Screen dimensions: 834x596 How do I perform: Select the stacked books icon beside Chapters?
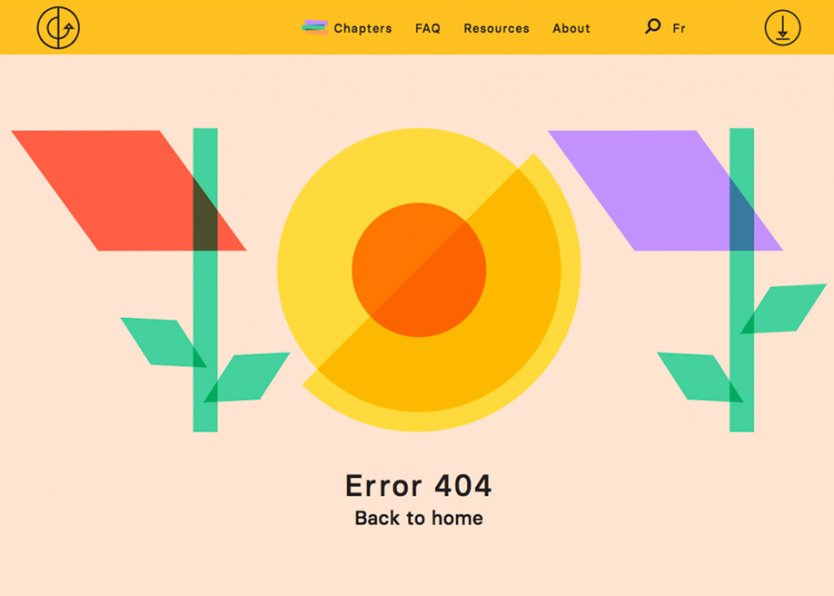coord(315,25)
